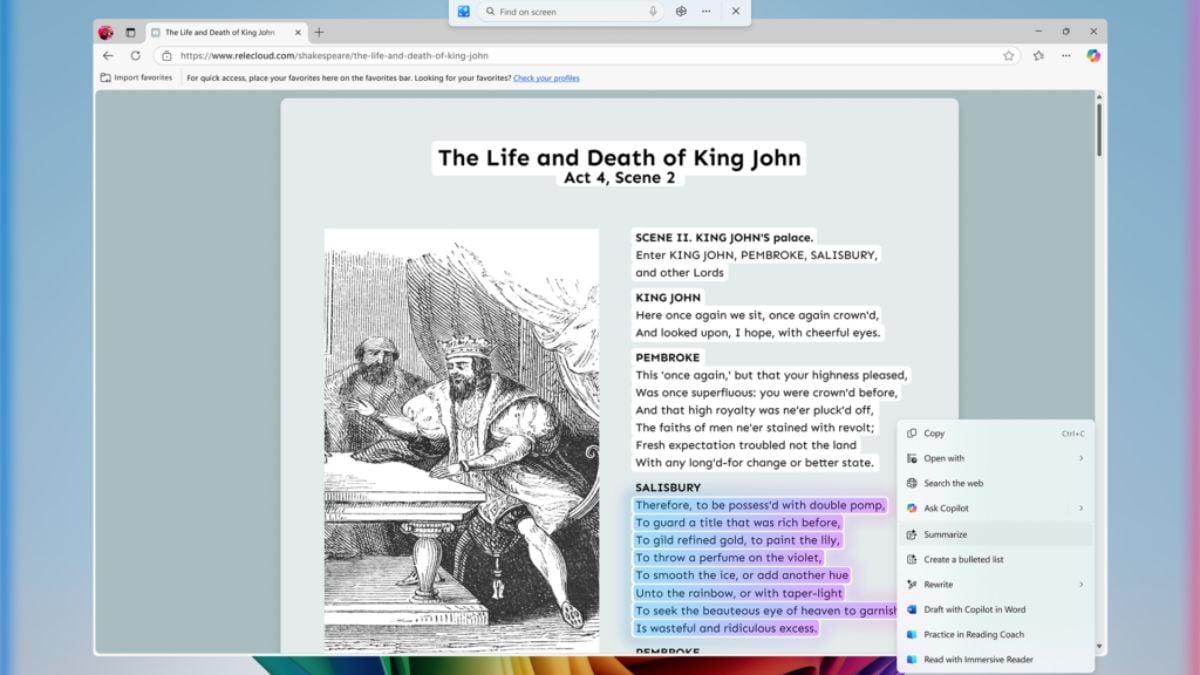Open browser Settings and more ellipsis

pyautogui.click(x=1066, y=56)
